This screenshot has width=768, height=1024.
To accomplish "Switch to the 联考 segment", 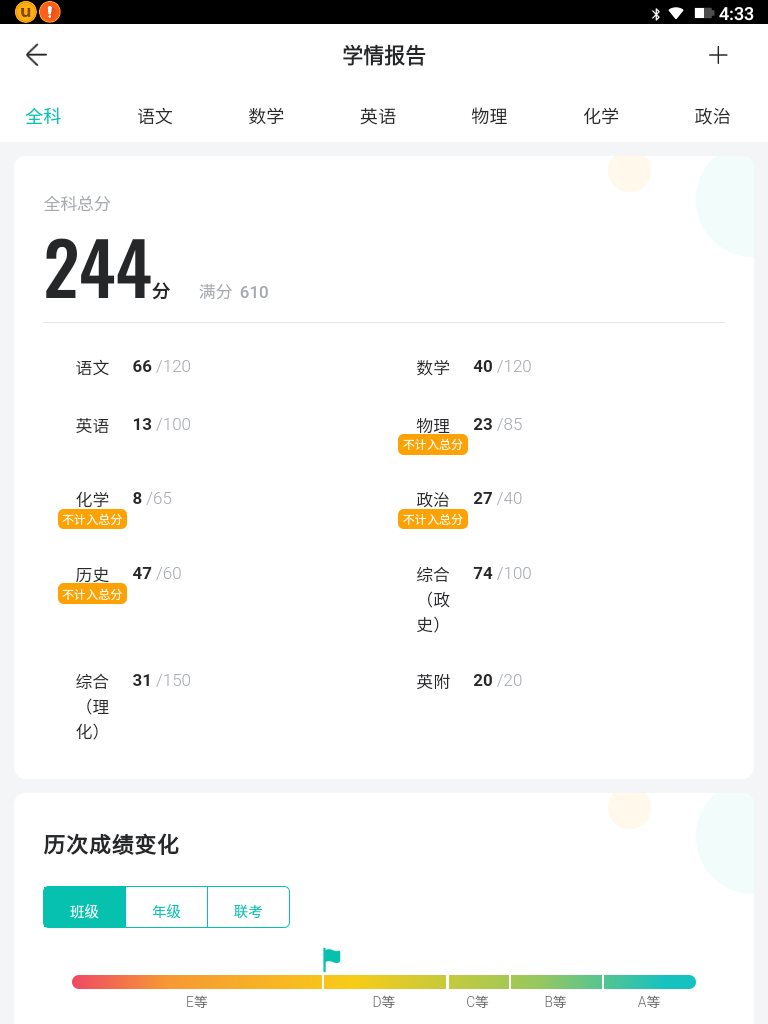I will [248, 908].
